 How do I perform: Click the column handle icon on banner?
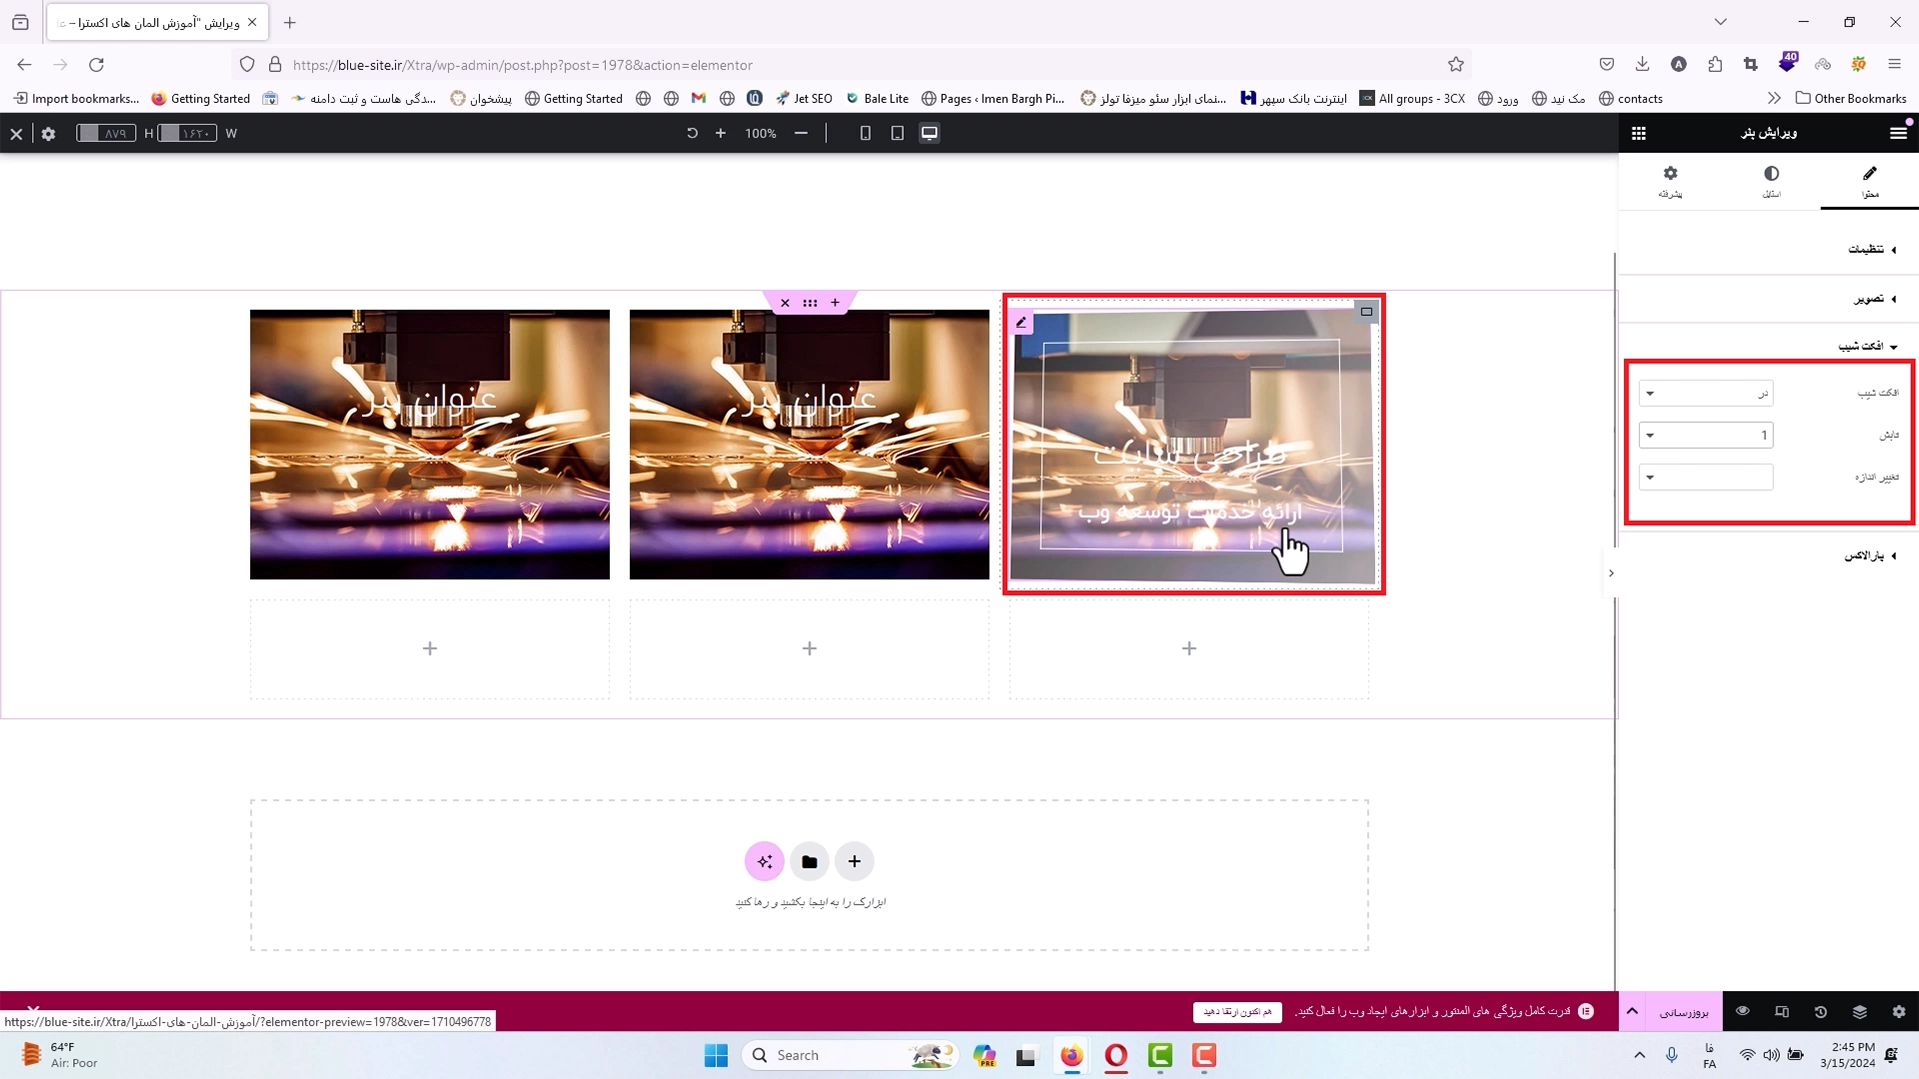click(x=1366, y=312)
